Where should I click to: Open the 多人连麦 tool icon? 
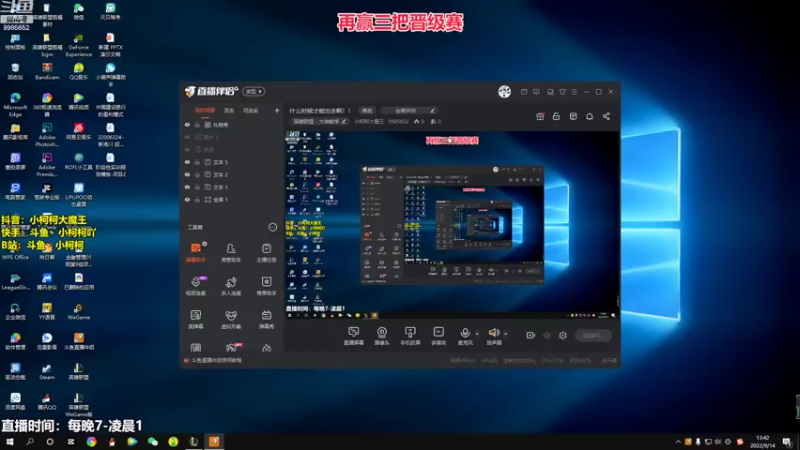tap(231, 286)
